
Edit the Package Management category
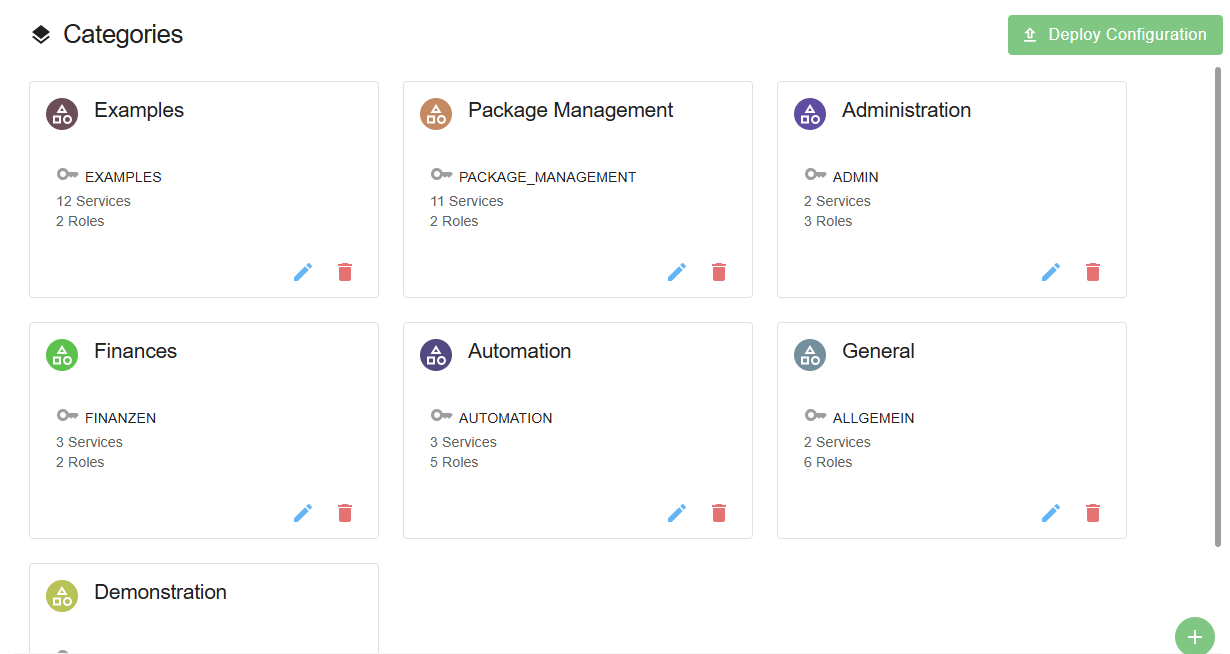[677, 272]
